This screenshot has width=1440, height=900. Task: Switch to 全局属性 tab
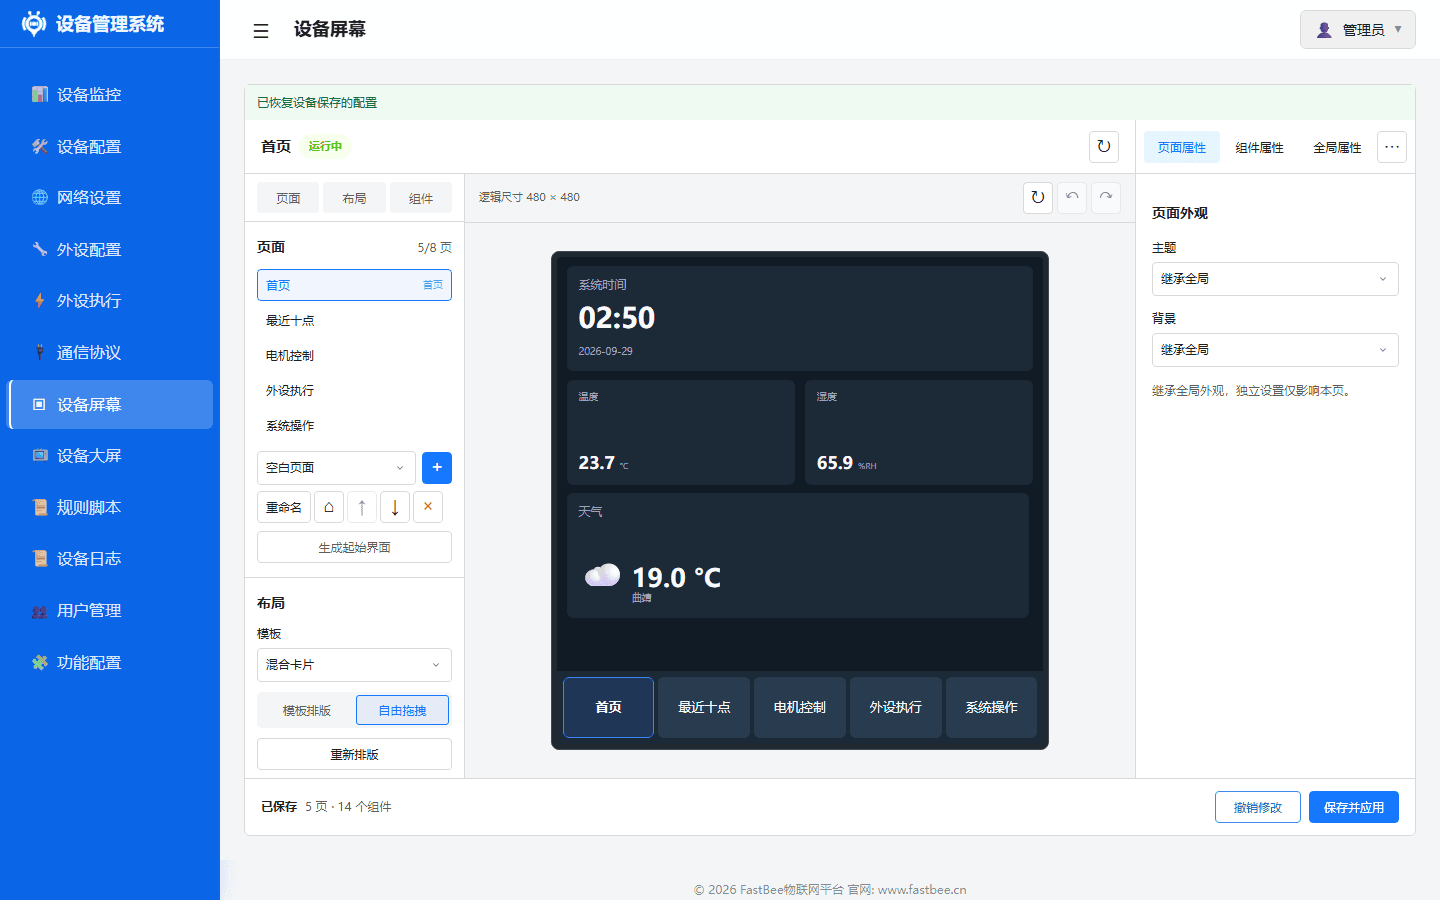click(x=1337, y=147)
